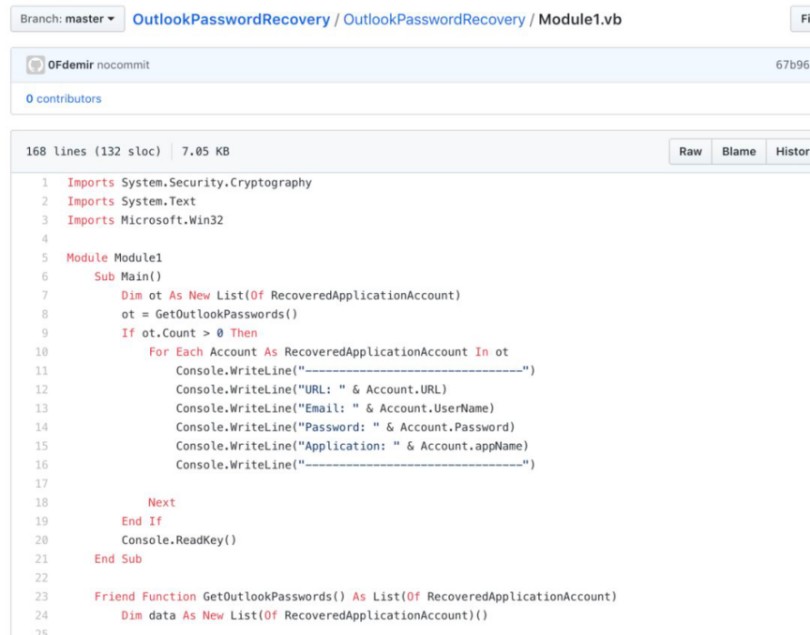Click 'End Sub' code line
This screenshot has height=635, width=810.
pyautogui.click(x=118, y=559)
